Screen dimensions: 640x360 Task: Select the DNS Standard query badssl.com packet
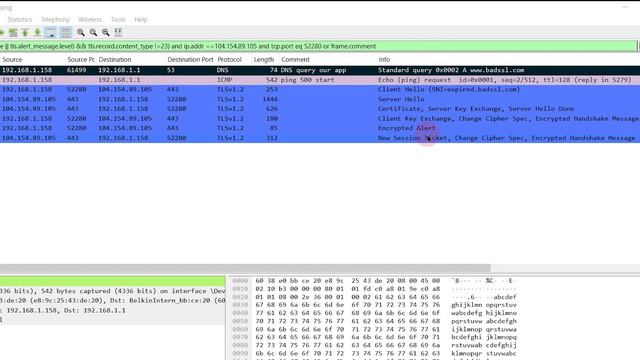pyautogui.click(x=320, y=70)
